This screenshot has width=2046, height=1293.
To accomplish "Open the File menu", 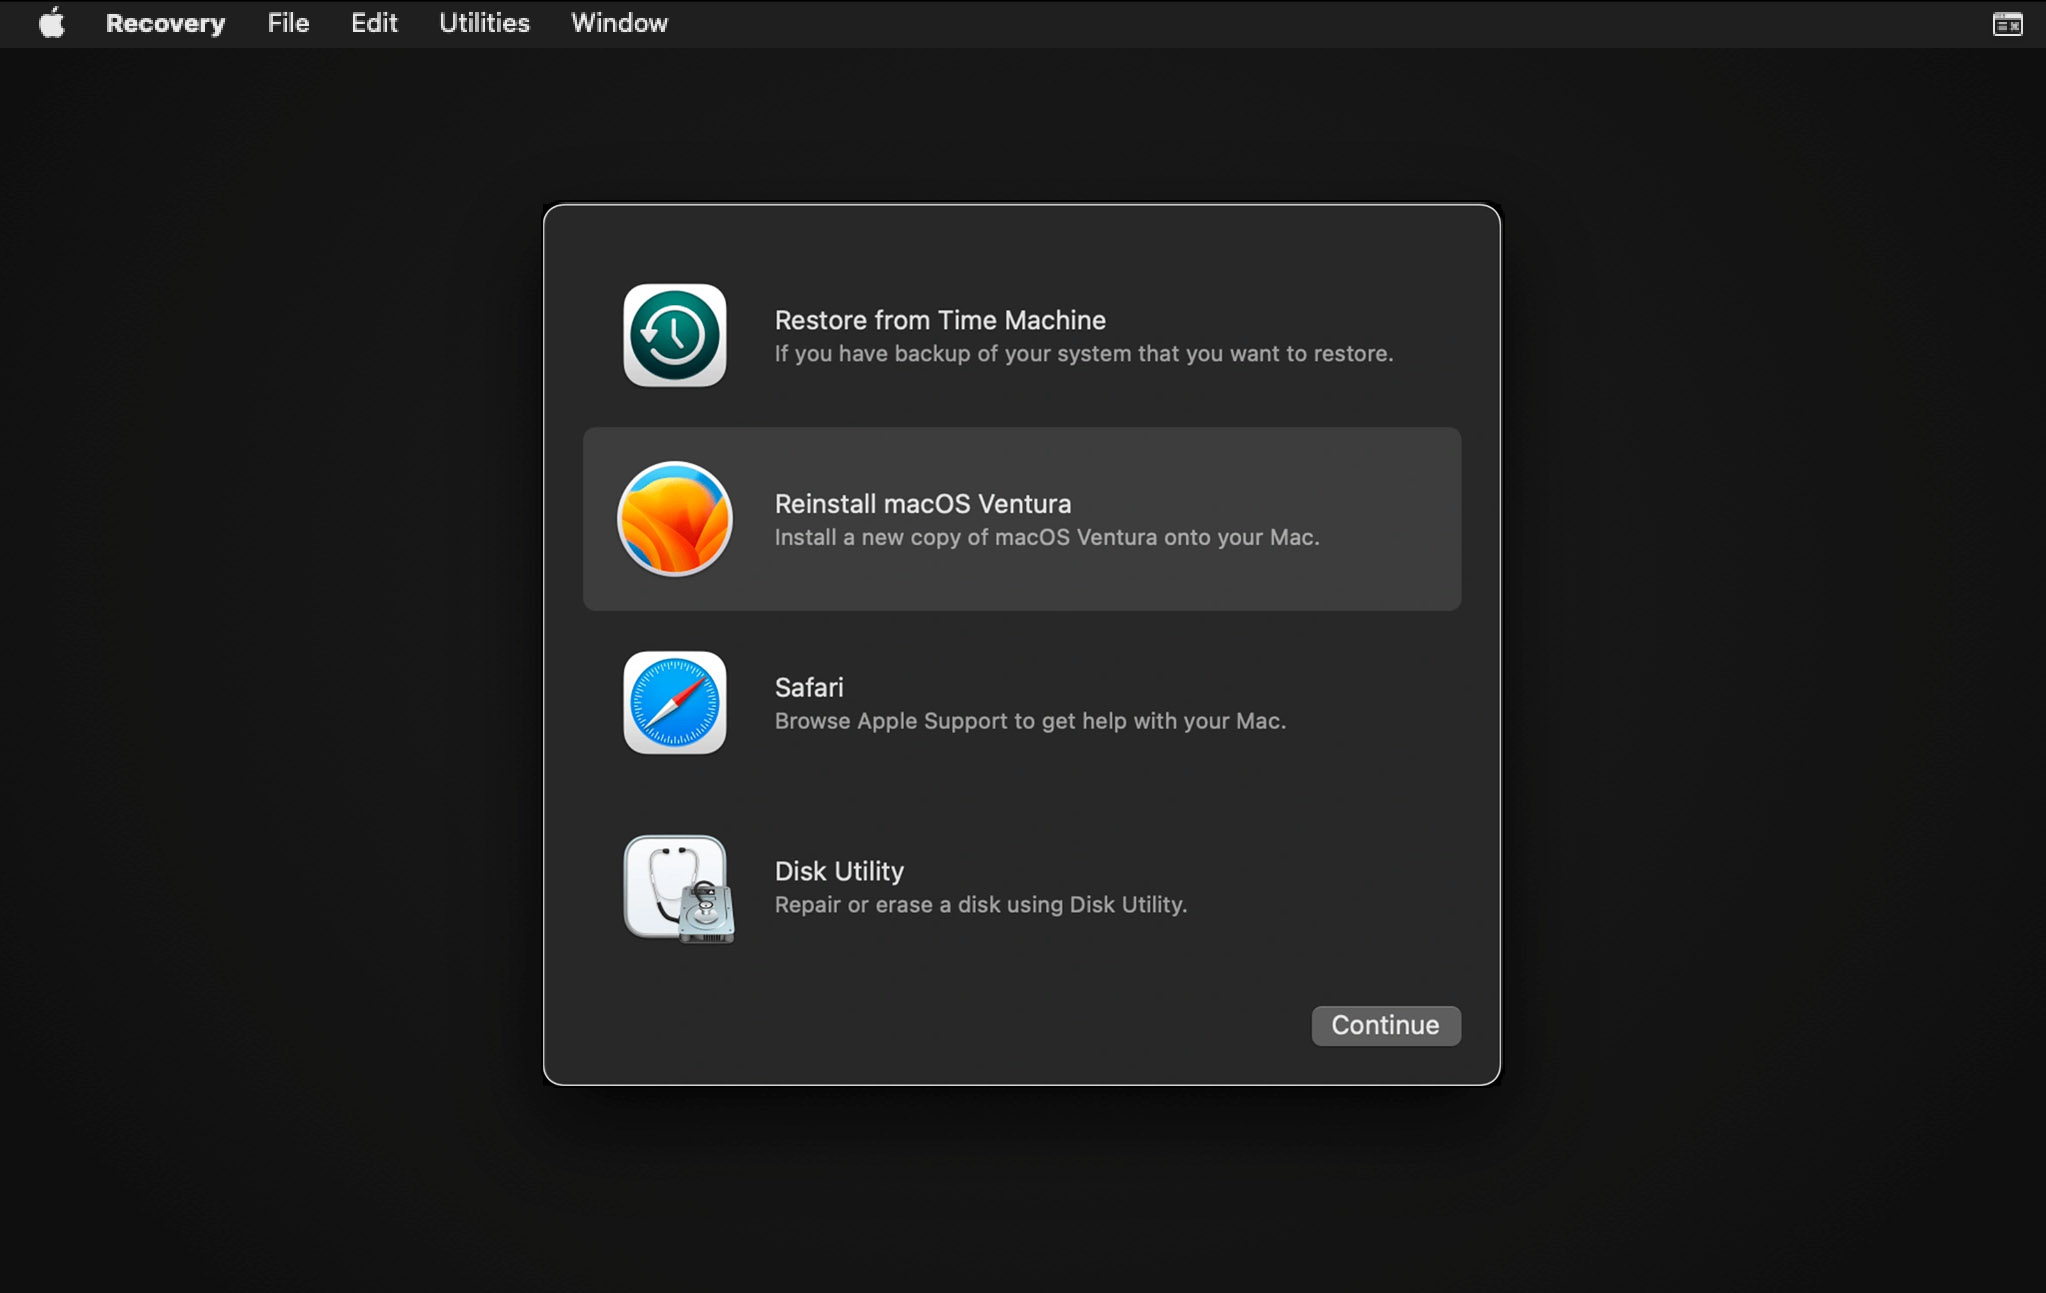I will [x=288, y=23].
